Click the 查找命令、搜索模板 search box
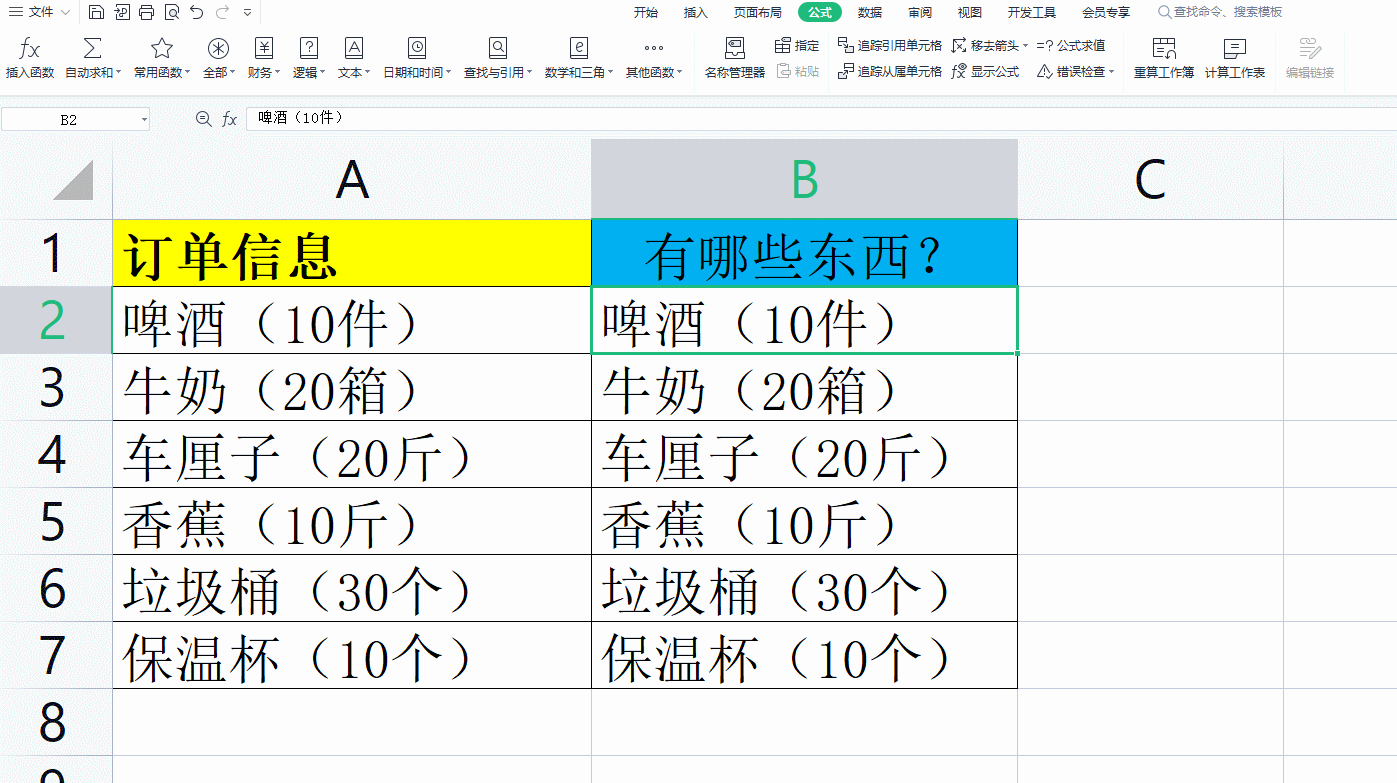Screen dimensions: 1397x783 (1220, 12)
